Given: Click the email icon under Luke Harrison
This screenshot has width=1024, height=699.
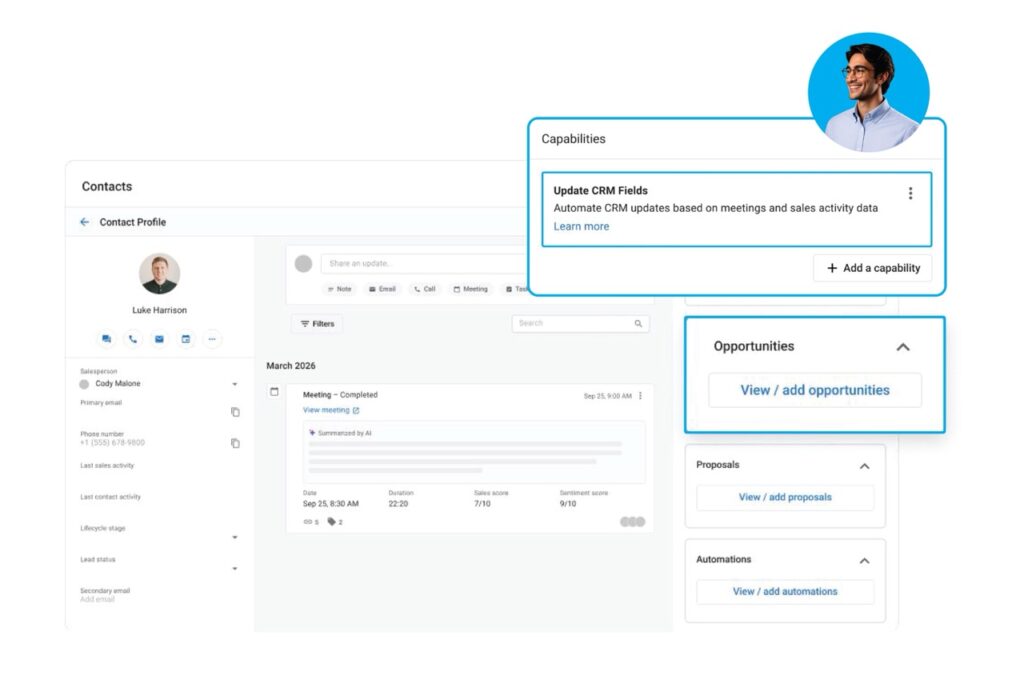Looking at the screenshot, I should (x=159, y=339).
